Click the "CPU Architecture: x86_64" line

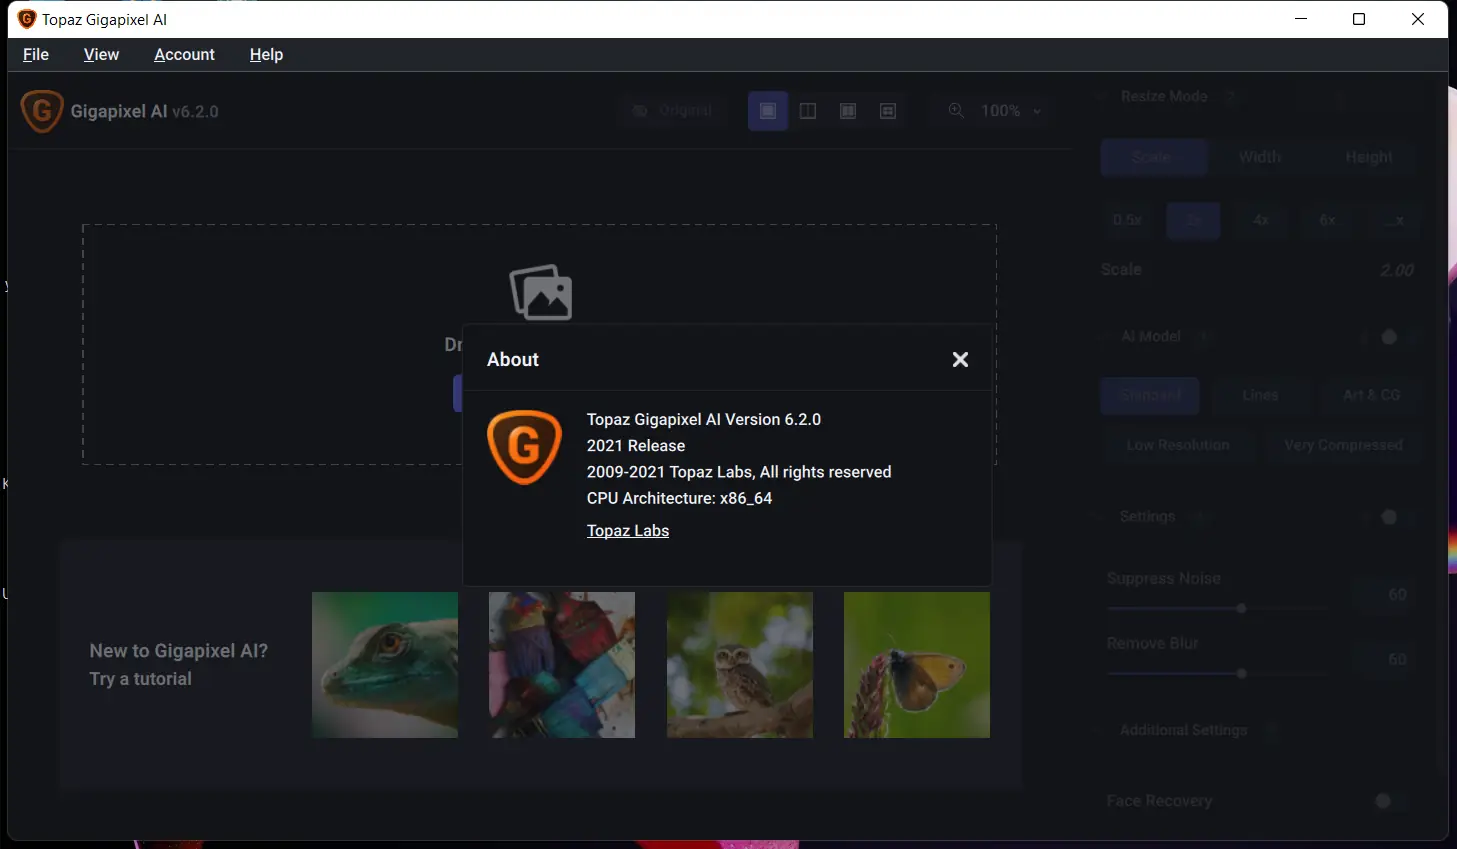[x=680, y=498]
